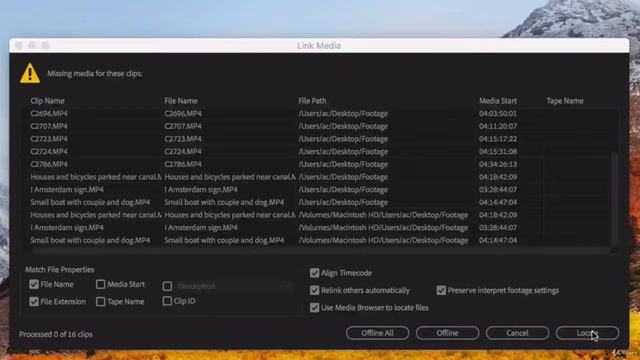Uncheck Align Timecode

point(314,273)
